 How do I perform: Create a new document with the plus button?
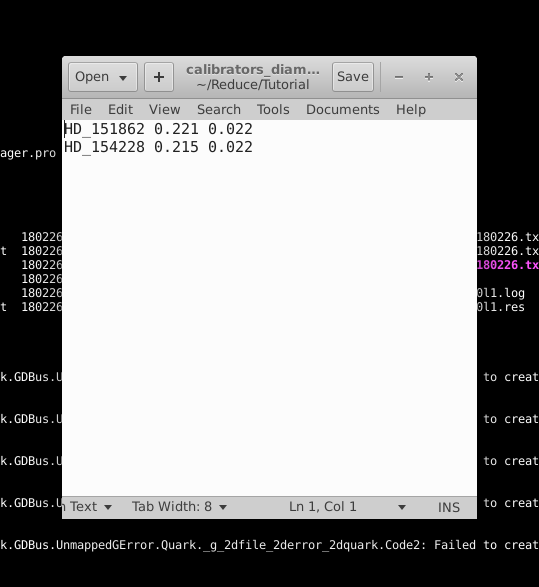pos(159,77)
